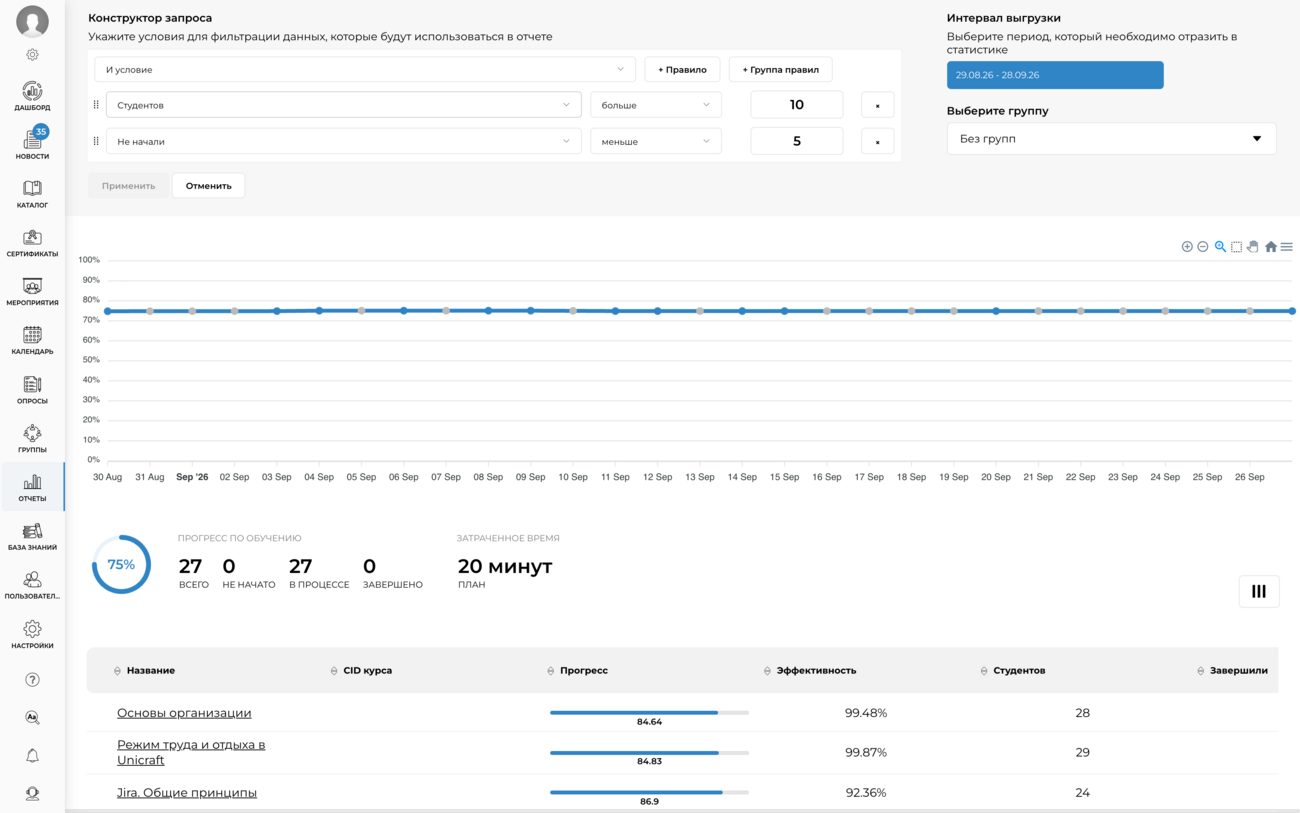Open the notifications bell icon
The height and width of the screenshot is (813, 1300).
(32, 756)
